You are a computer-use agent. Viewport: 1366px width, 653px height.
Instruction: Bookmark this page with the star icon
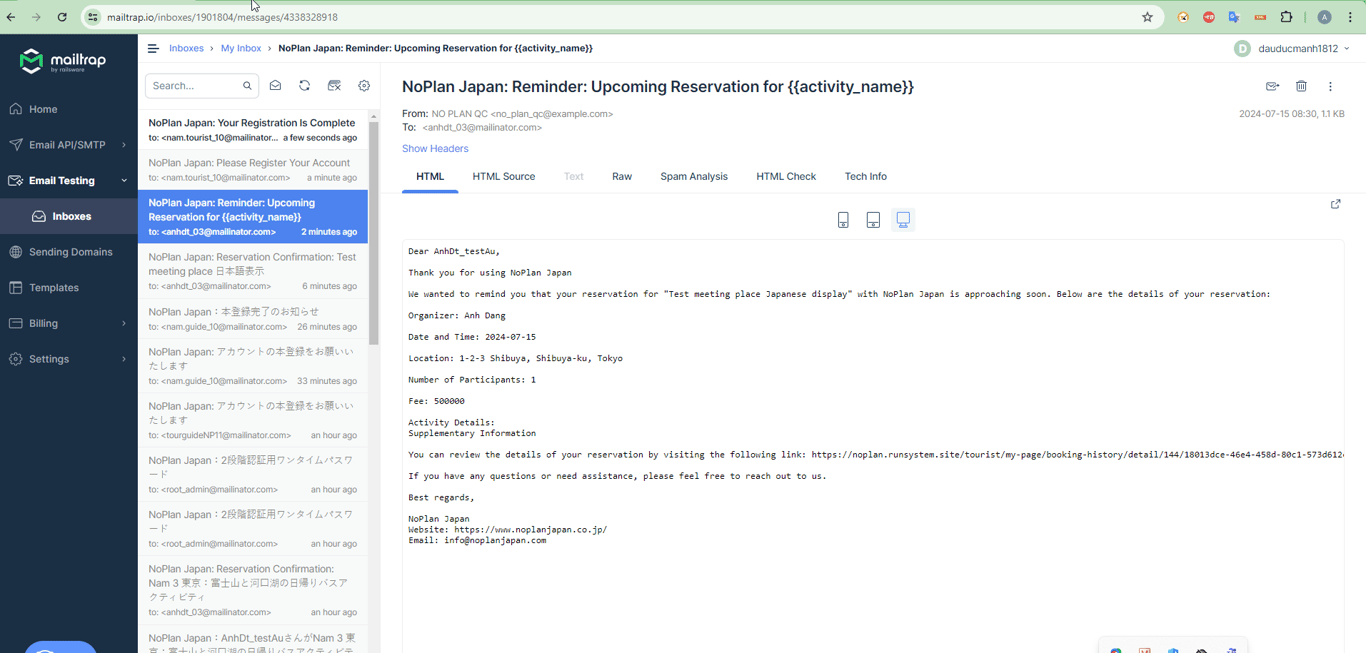(1147, 17)
